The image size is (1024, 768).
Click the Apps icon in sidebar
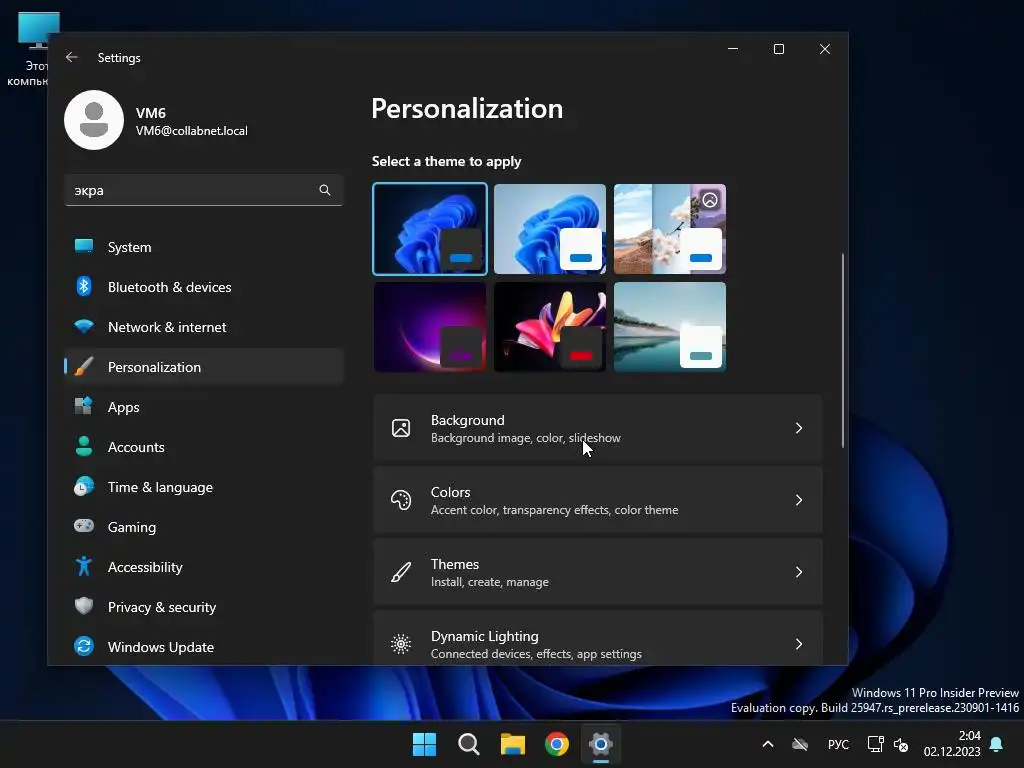tap(84, 406)
